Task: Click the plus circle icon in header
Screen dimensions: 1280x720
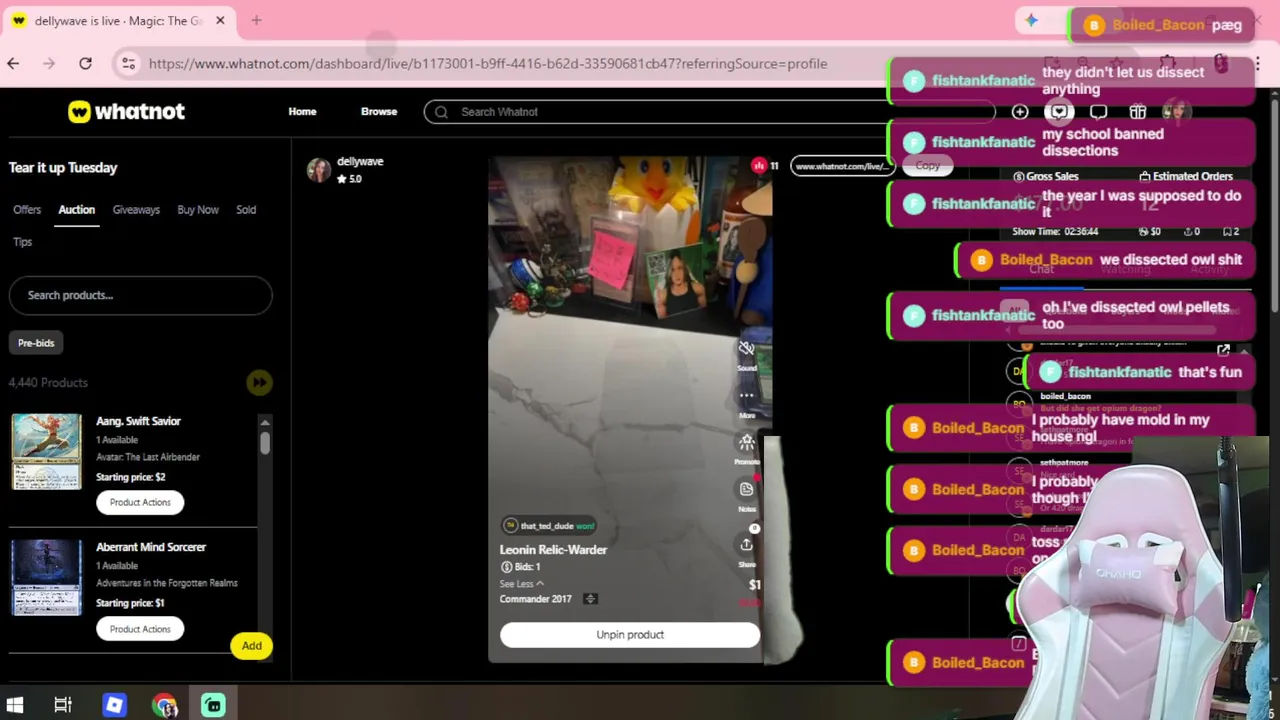Action: [x=1020, y=112]
